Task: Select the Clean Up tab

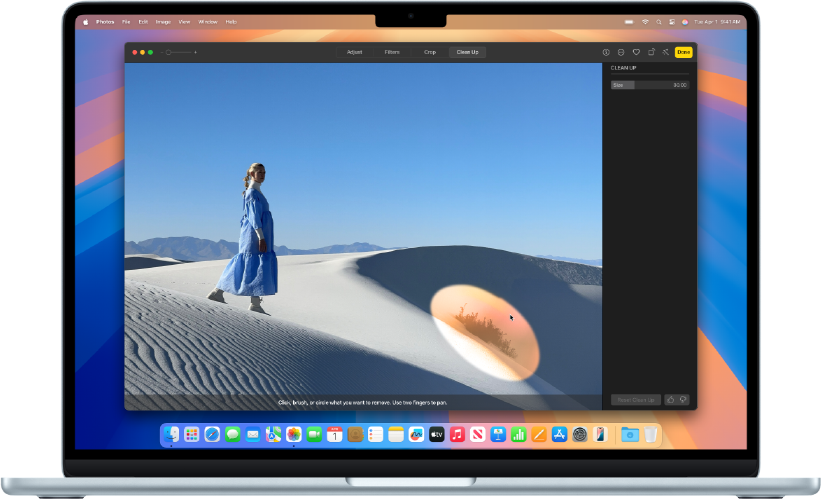Action: (468, 52)
